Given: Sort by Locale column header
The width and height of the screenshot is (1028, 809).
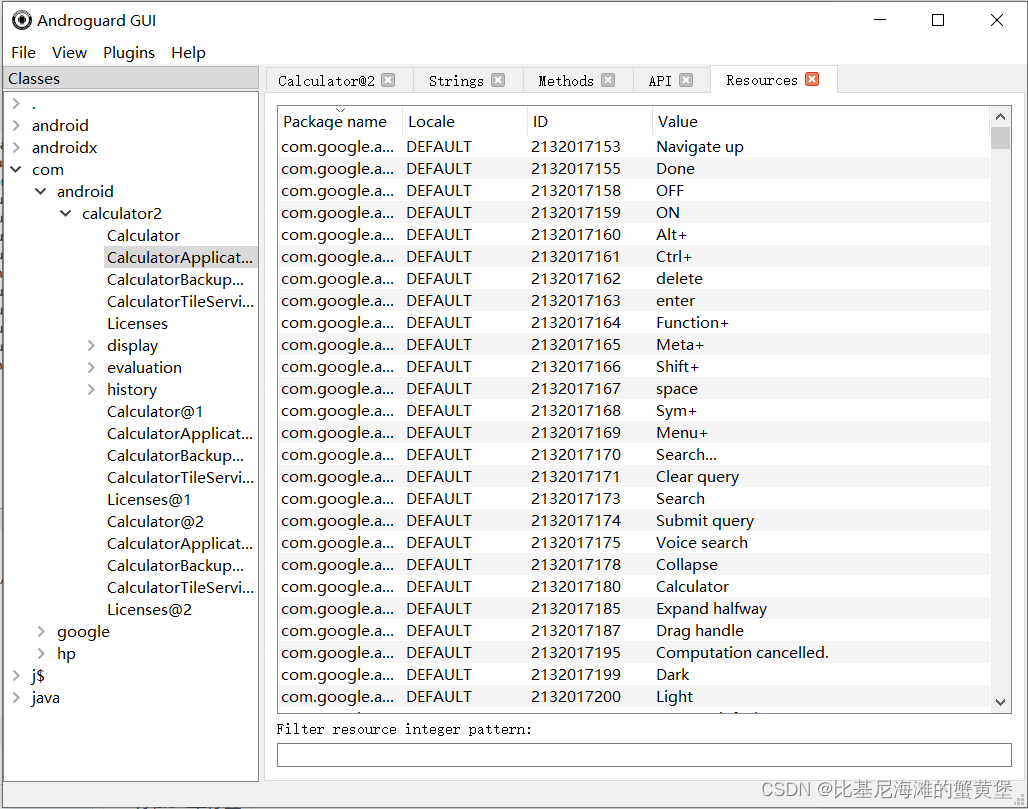Looking at the screenshot, I should pyautogui.click(x=464, y=121).
